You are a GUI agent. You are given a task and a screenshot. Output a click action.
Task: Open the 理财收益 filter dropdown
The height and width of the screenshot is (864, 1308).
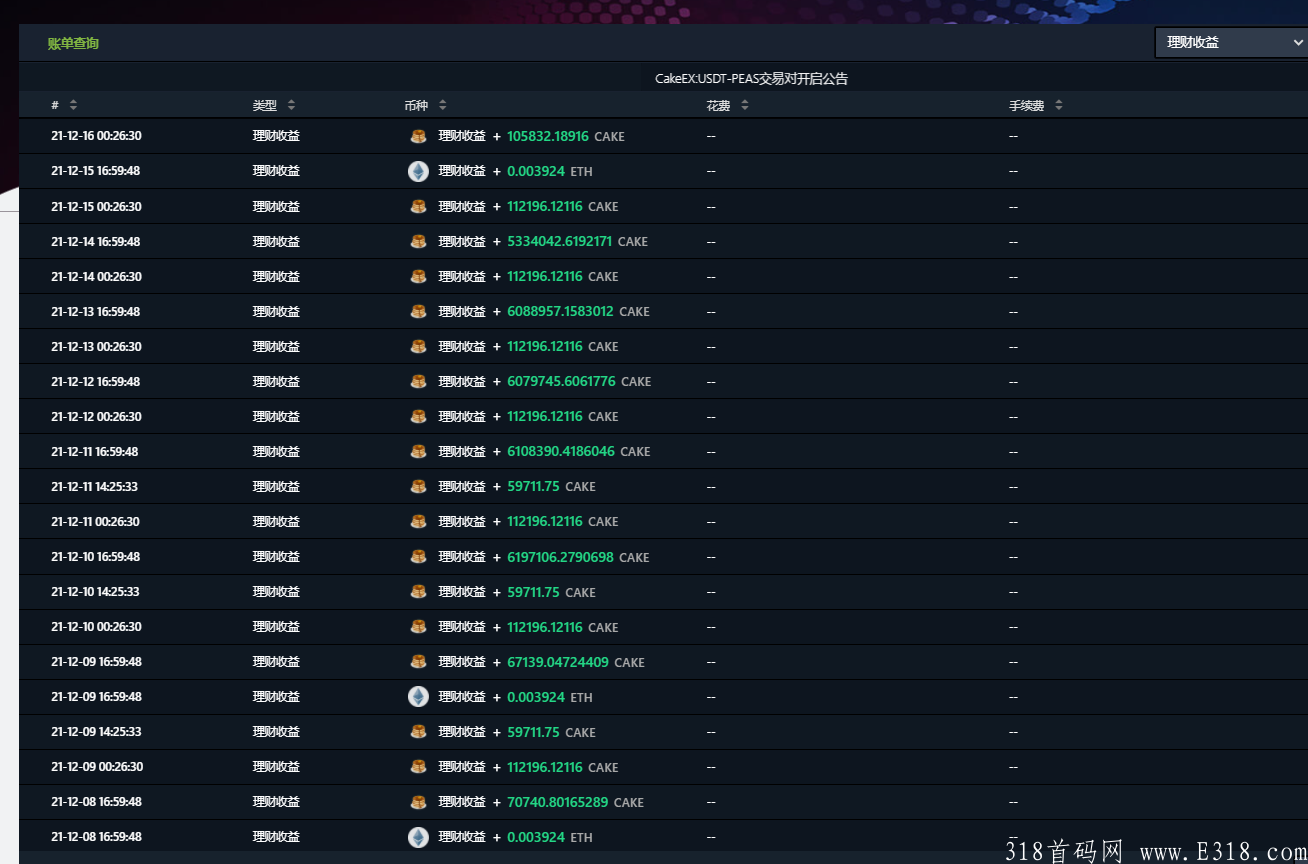tap(1231, 42)
